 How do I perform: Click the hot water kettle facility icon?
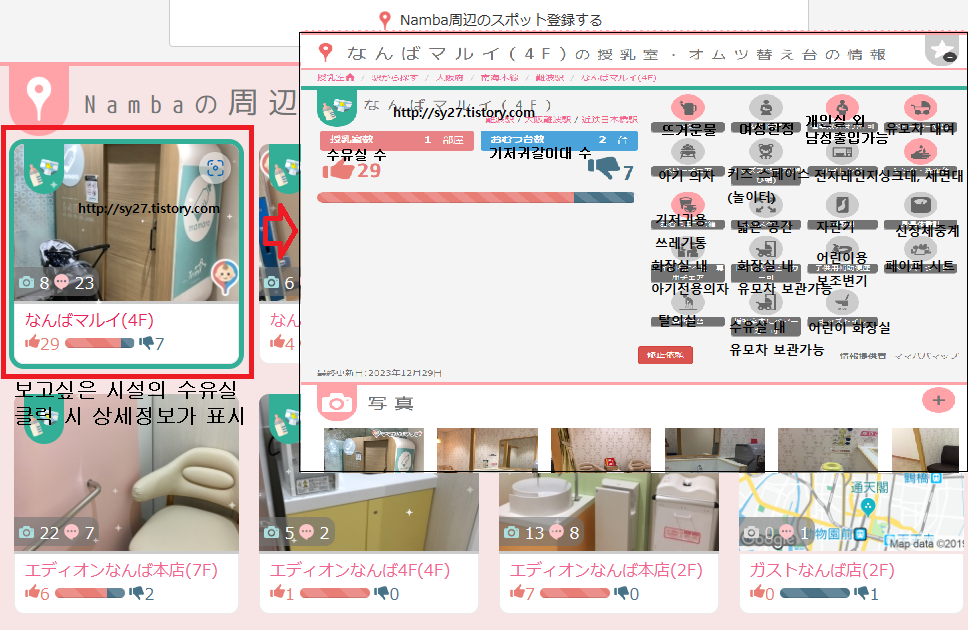click(687, 107)
